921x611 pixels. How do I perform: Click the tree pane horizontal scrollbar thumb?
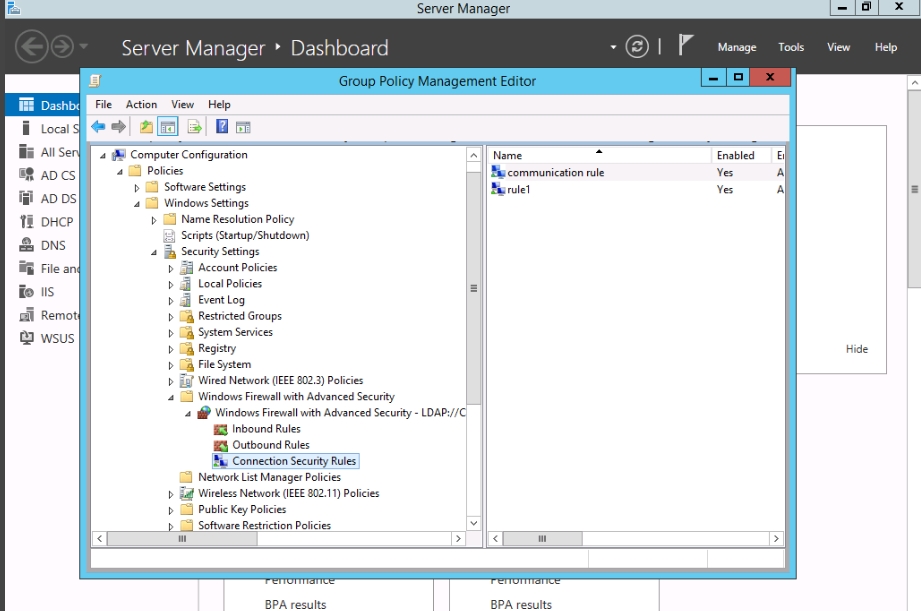pos(182,538)
